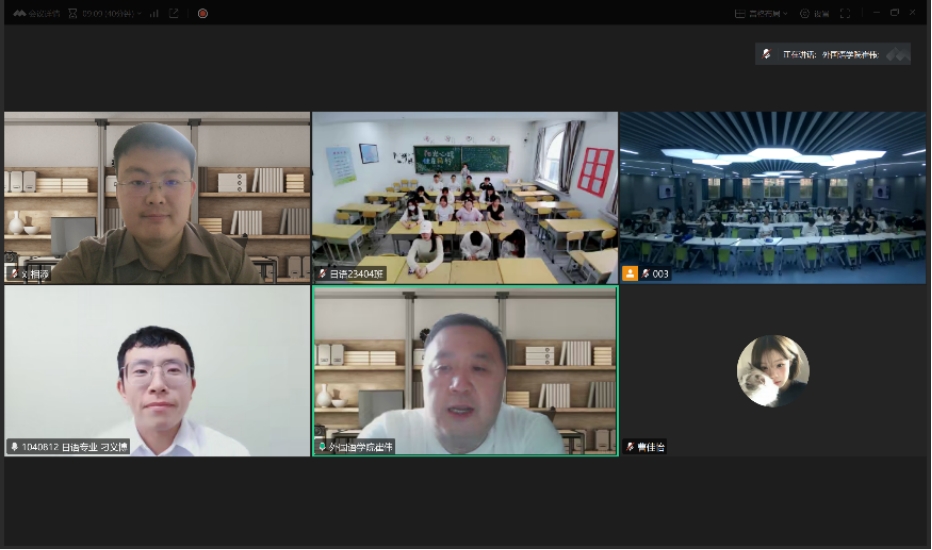The height and width of the screenshot is (550, 932).
Task: Click the mic icon on 日语23404班 tile
Action: (322, 273)
